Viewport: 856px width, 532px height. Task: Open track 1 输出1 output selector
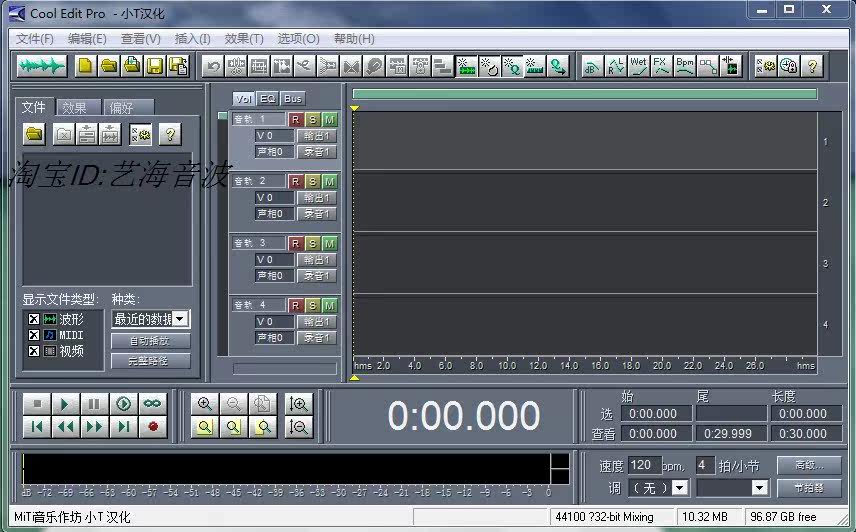317,136
